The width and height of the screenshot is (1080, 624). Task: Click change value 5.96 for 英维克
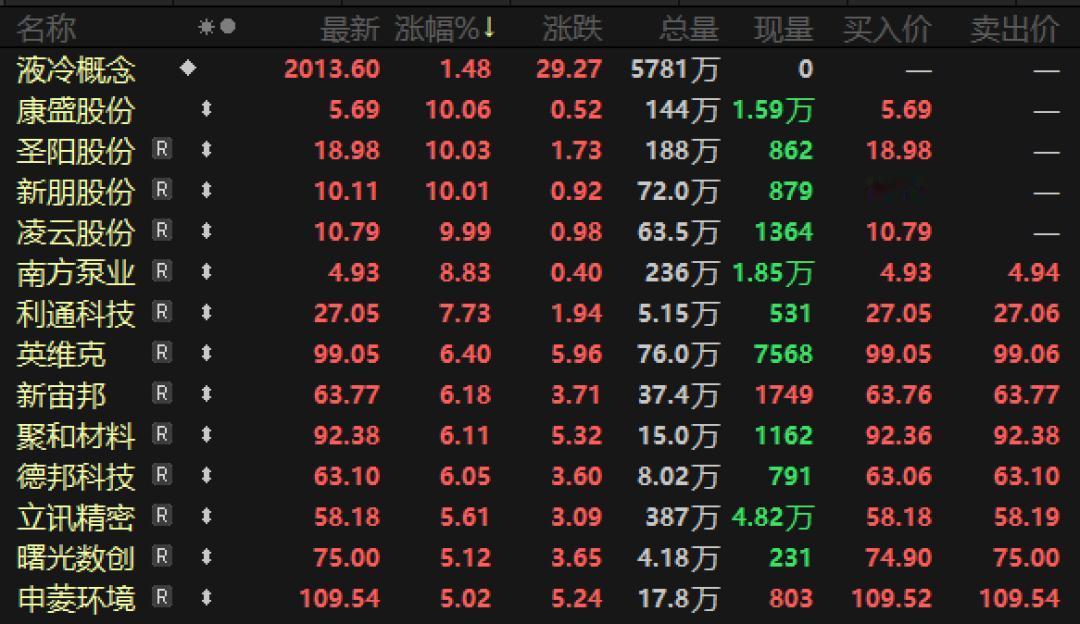point(577,354)
